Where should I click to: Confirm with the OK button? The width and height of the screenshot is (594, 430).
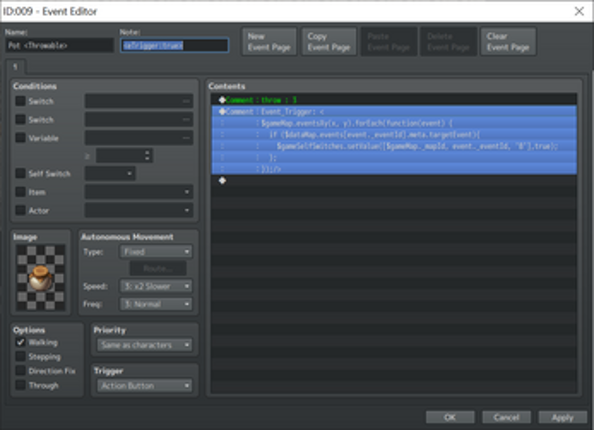(x=450, y=417)
